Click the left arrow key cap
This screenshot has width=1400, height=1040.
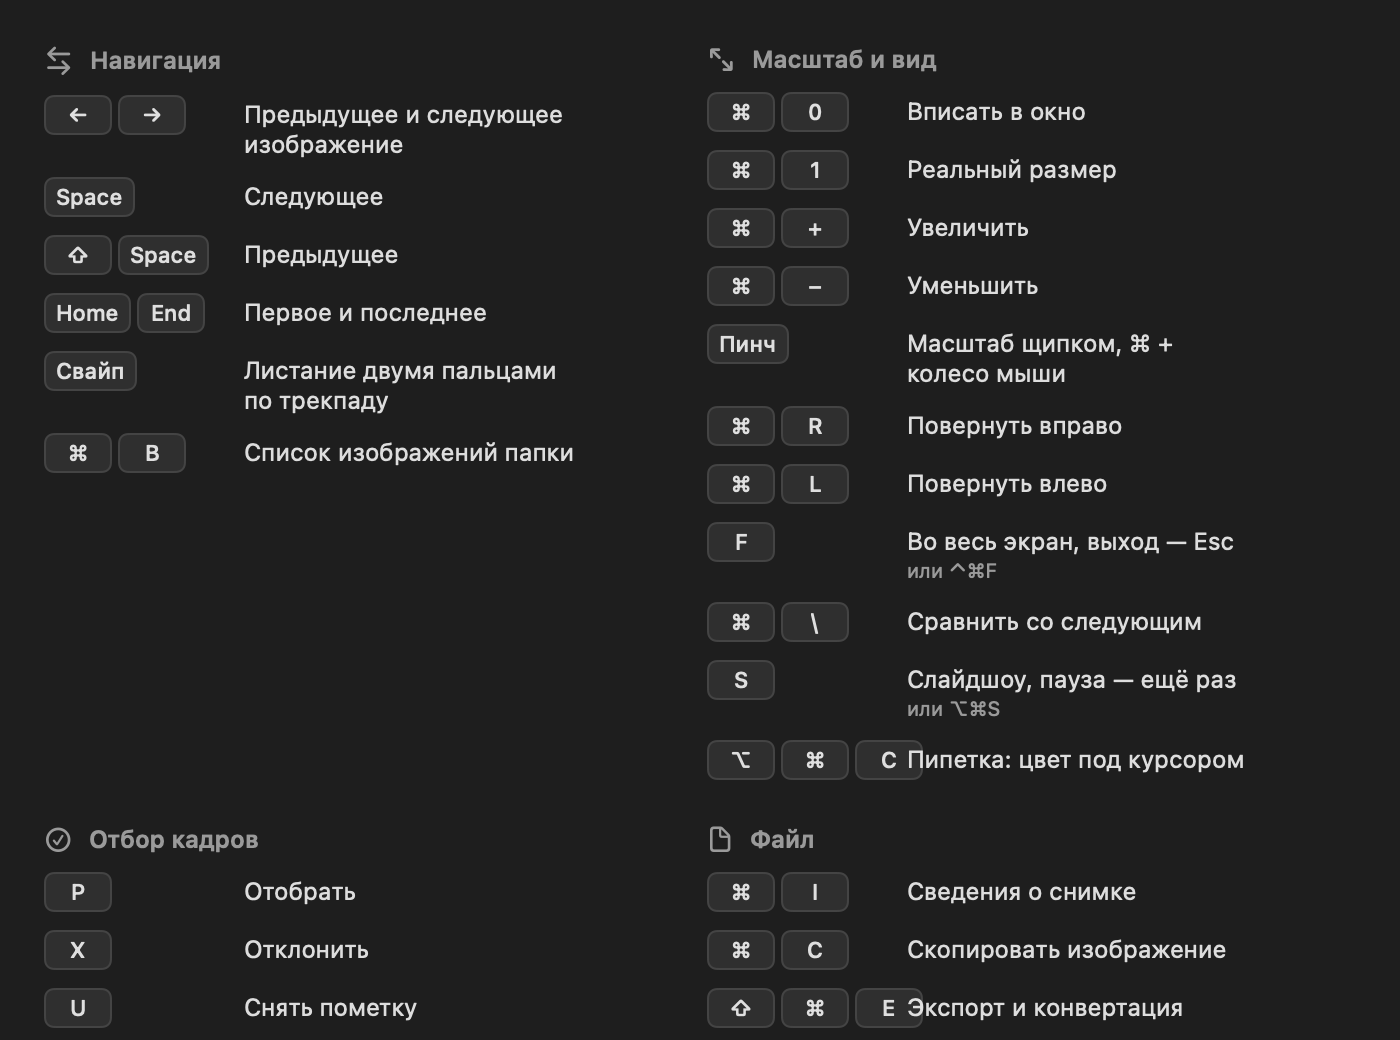pyautogui.click(x=78, y=115)
